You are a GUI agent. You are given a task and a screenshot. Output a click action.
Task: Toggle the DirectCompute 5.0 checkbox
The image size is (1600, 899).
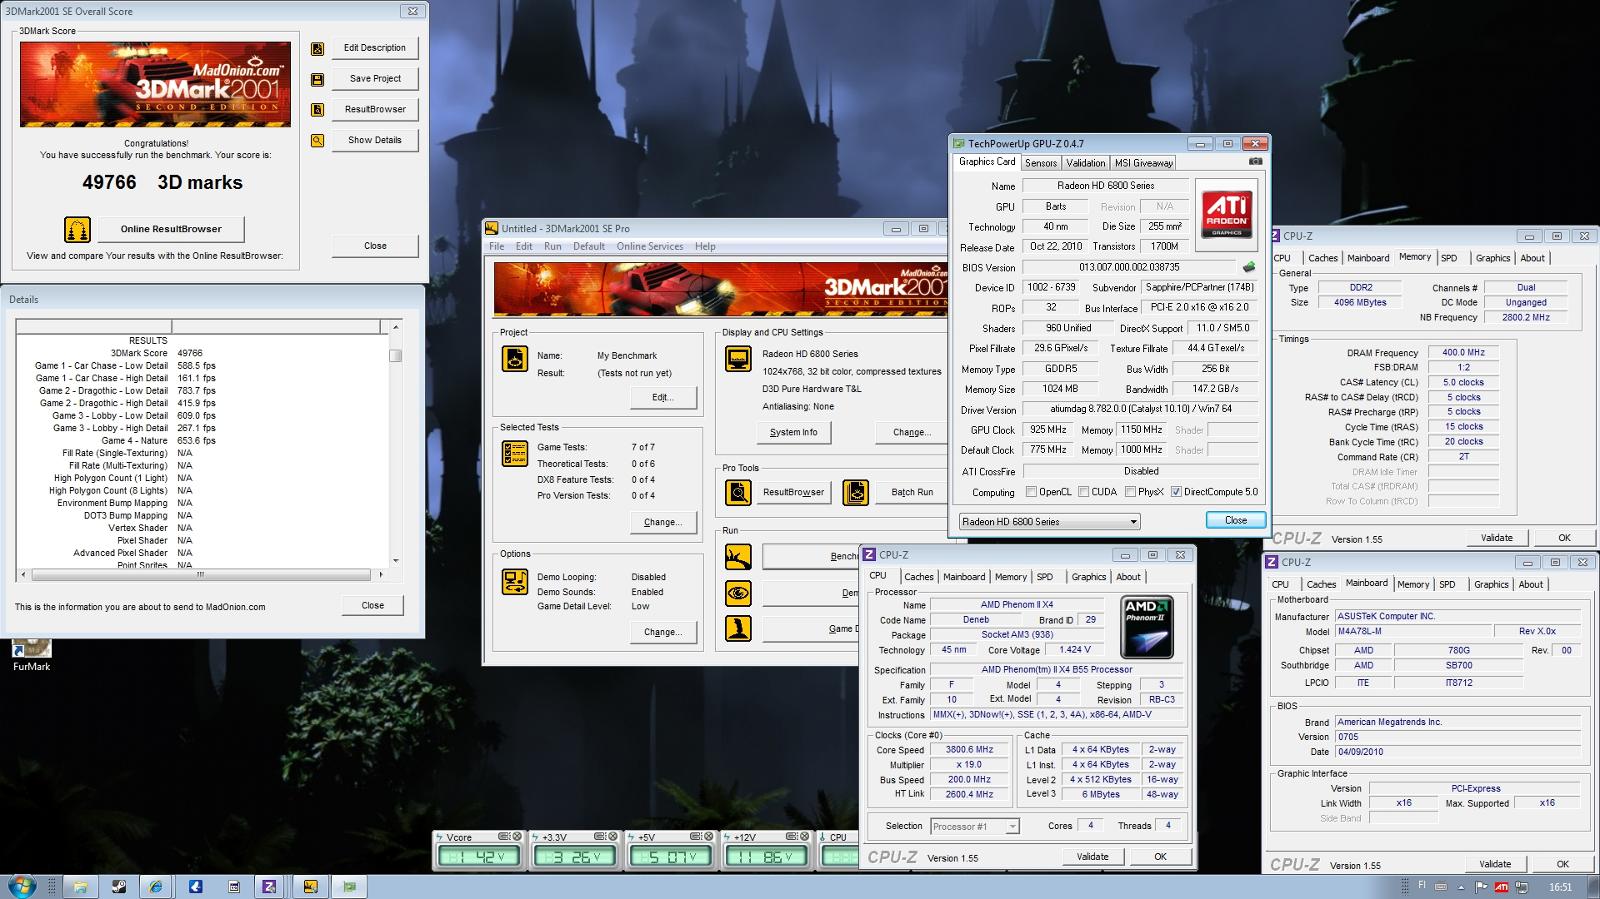(1176, 492)
